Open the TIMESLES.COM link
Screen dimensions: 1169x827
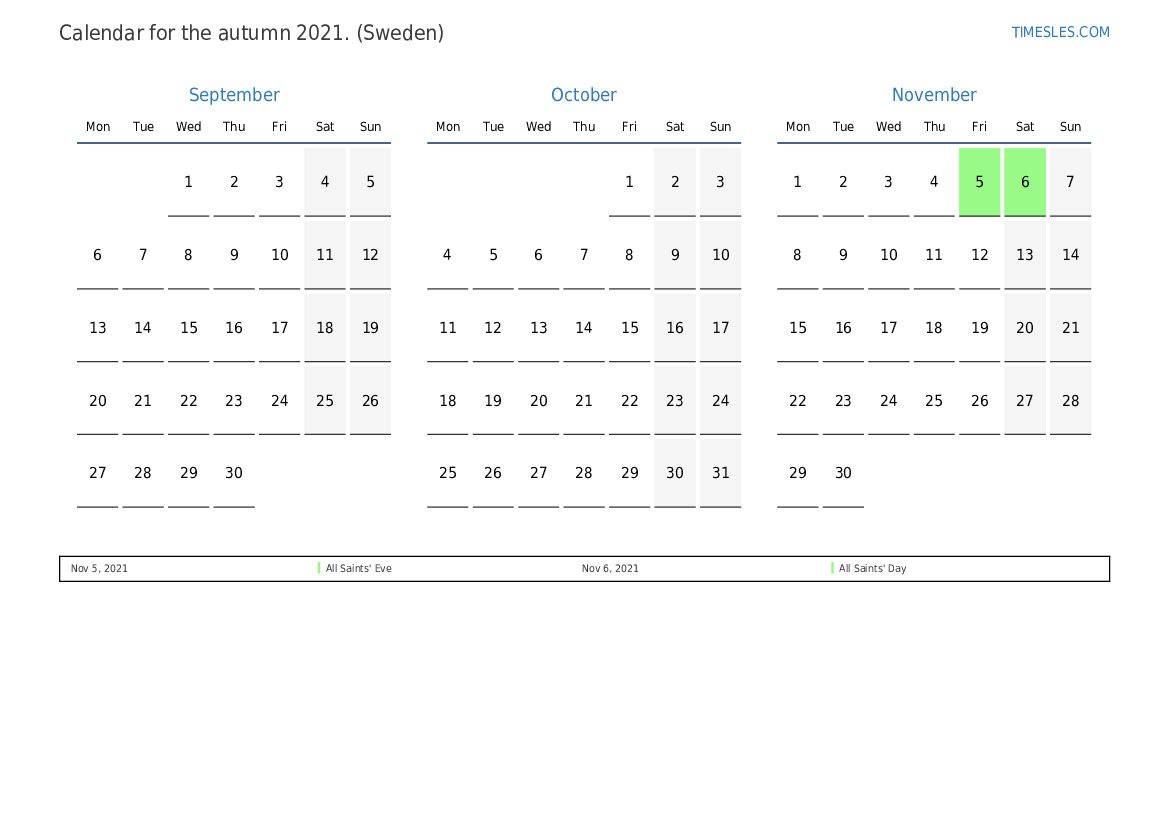pyautogui.click(x=1060, y=32)
